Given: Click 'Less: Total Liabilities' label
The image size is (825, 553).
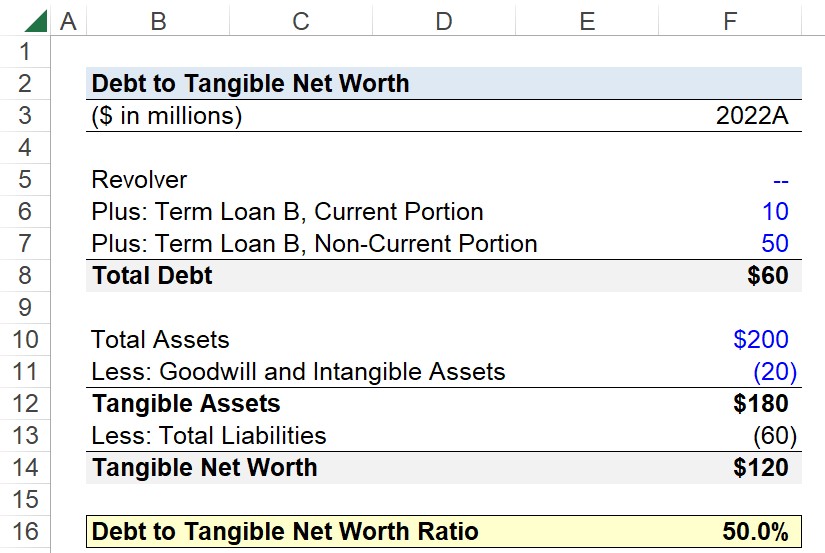Looking at the screenshot, I should click(x=209, y=436).
